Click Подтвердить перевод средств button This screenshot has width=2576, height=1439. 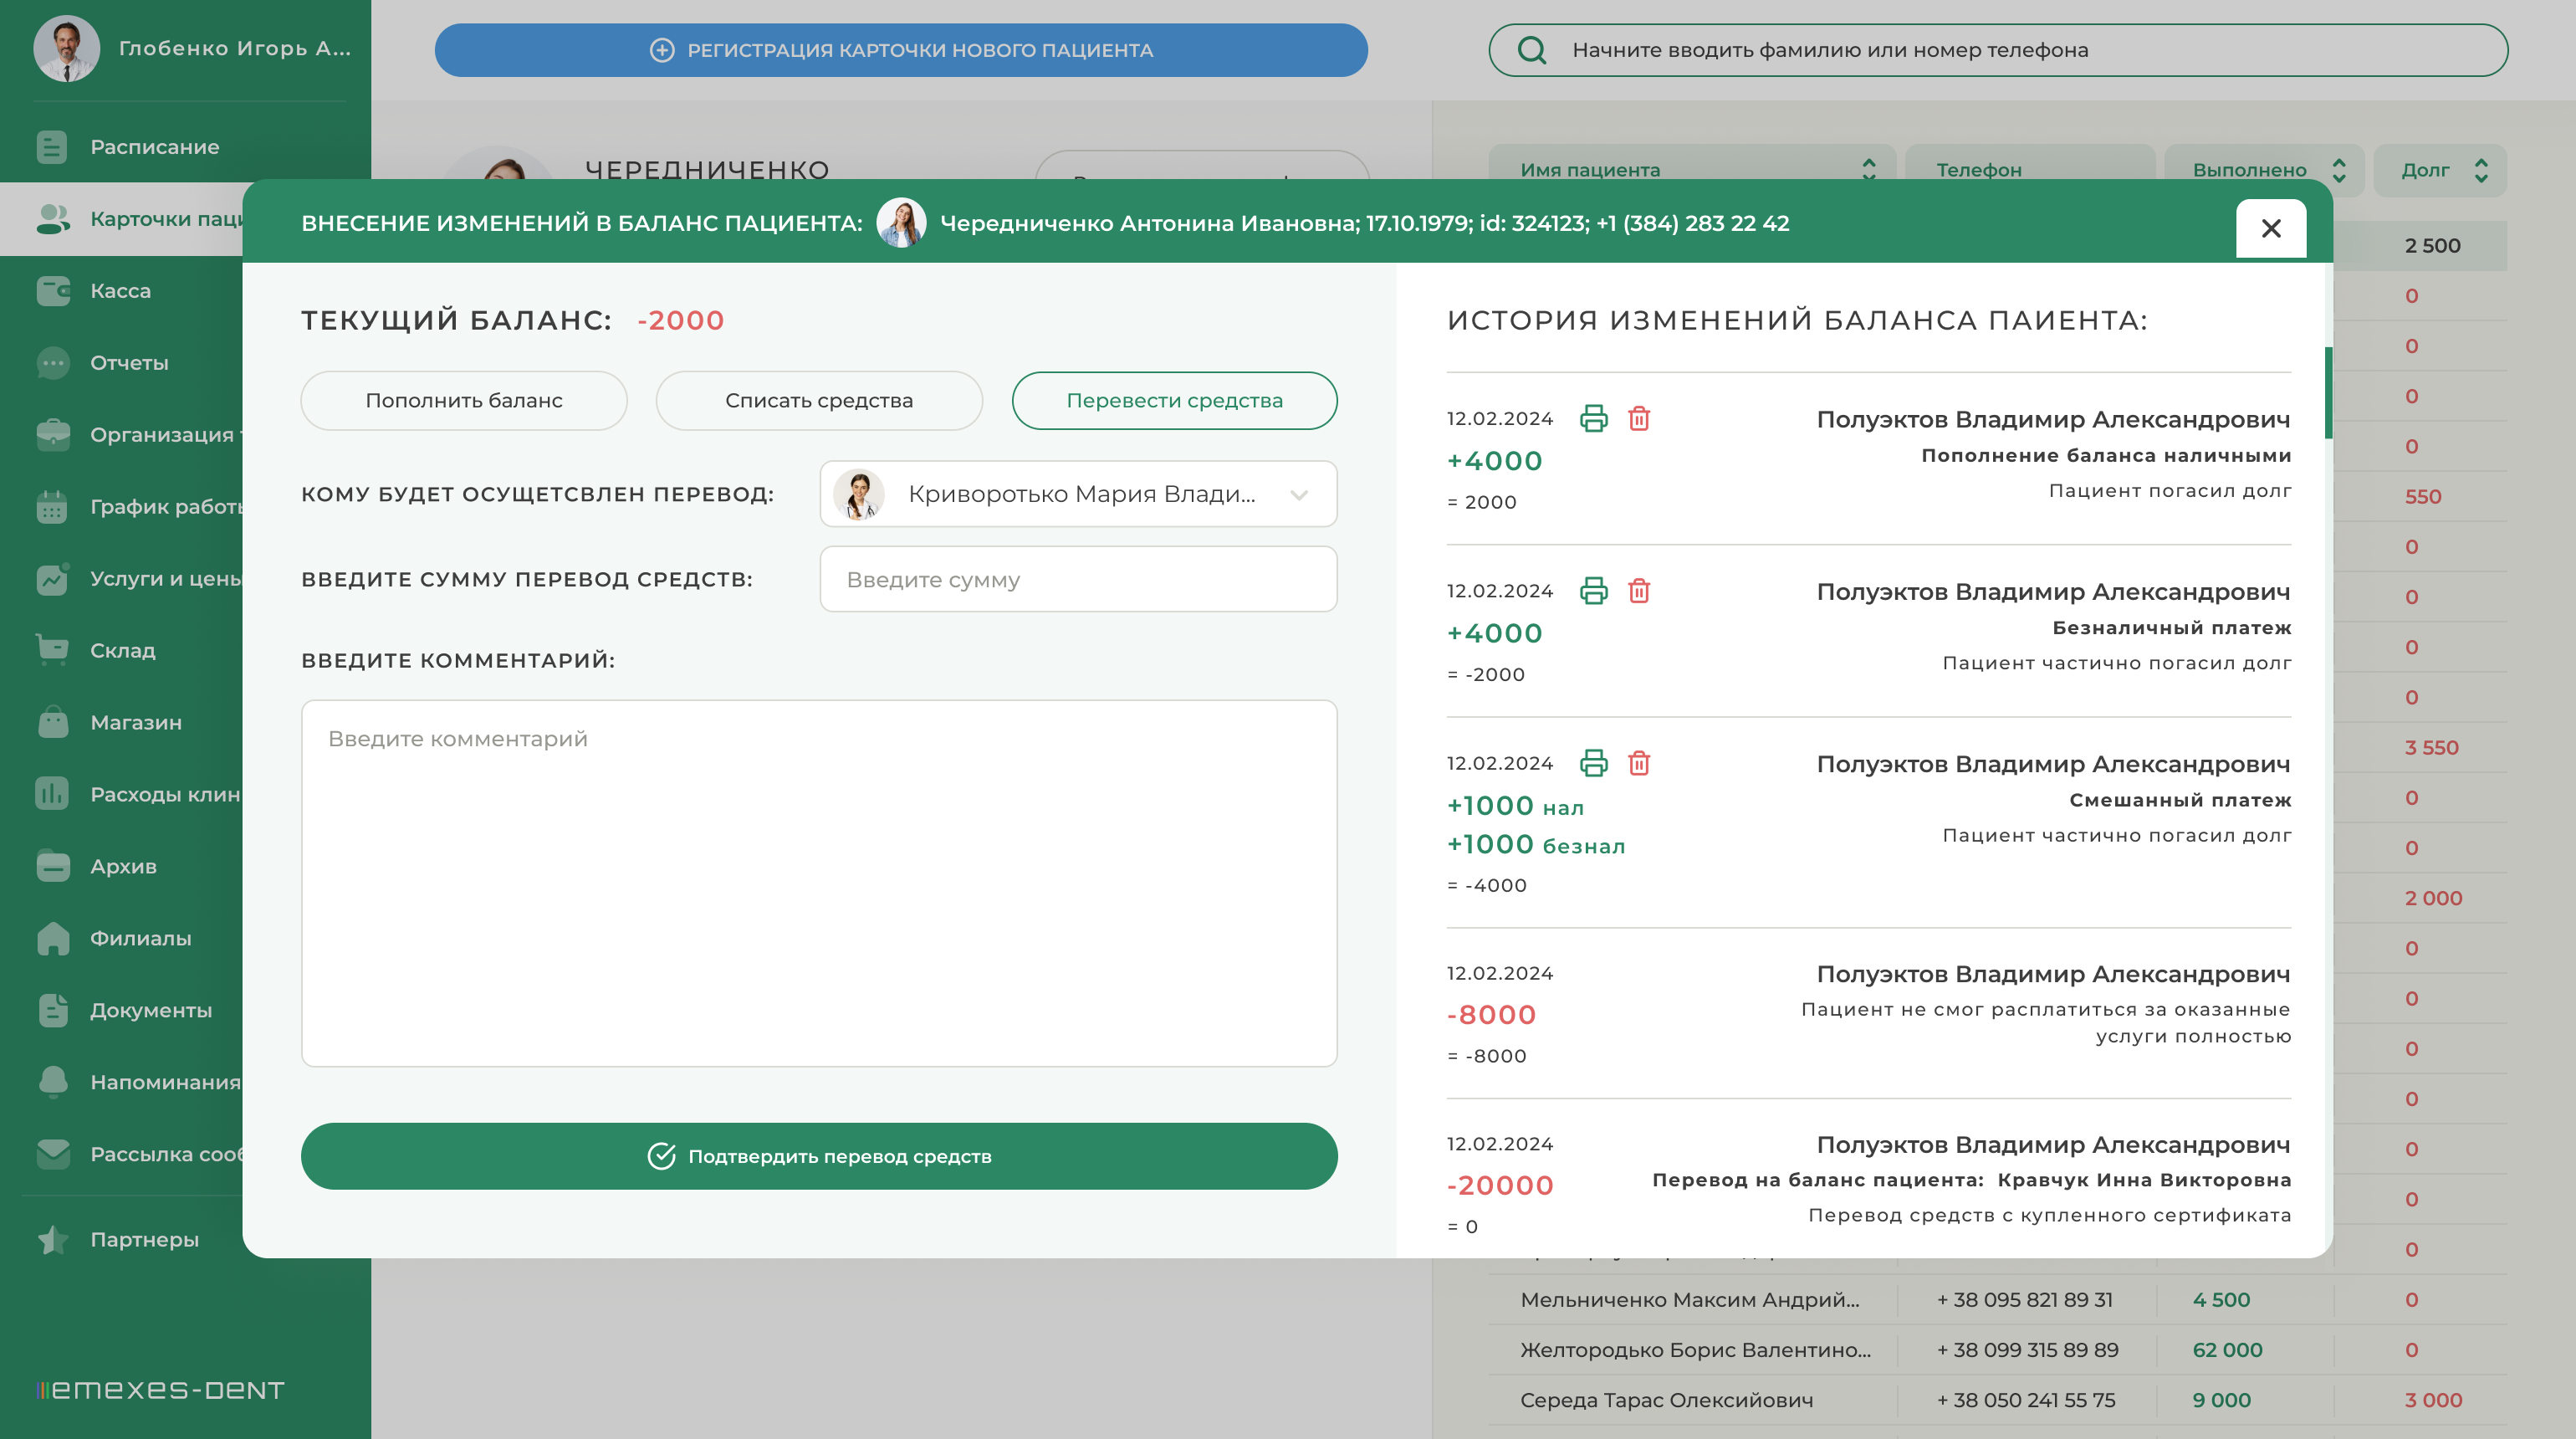click(x=819, y=1156)
